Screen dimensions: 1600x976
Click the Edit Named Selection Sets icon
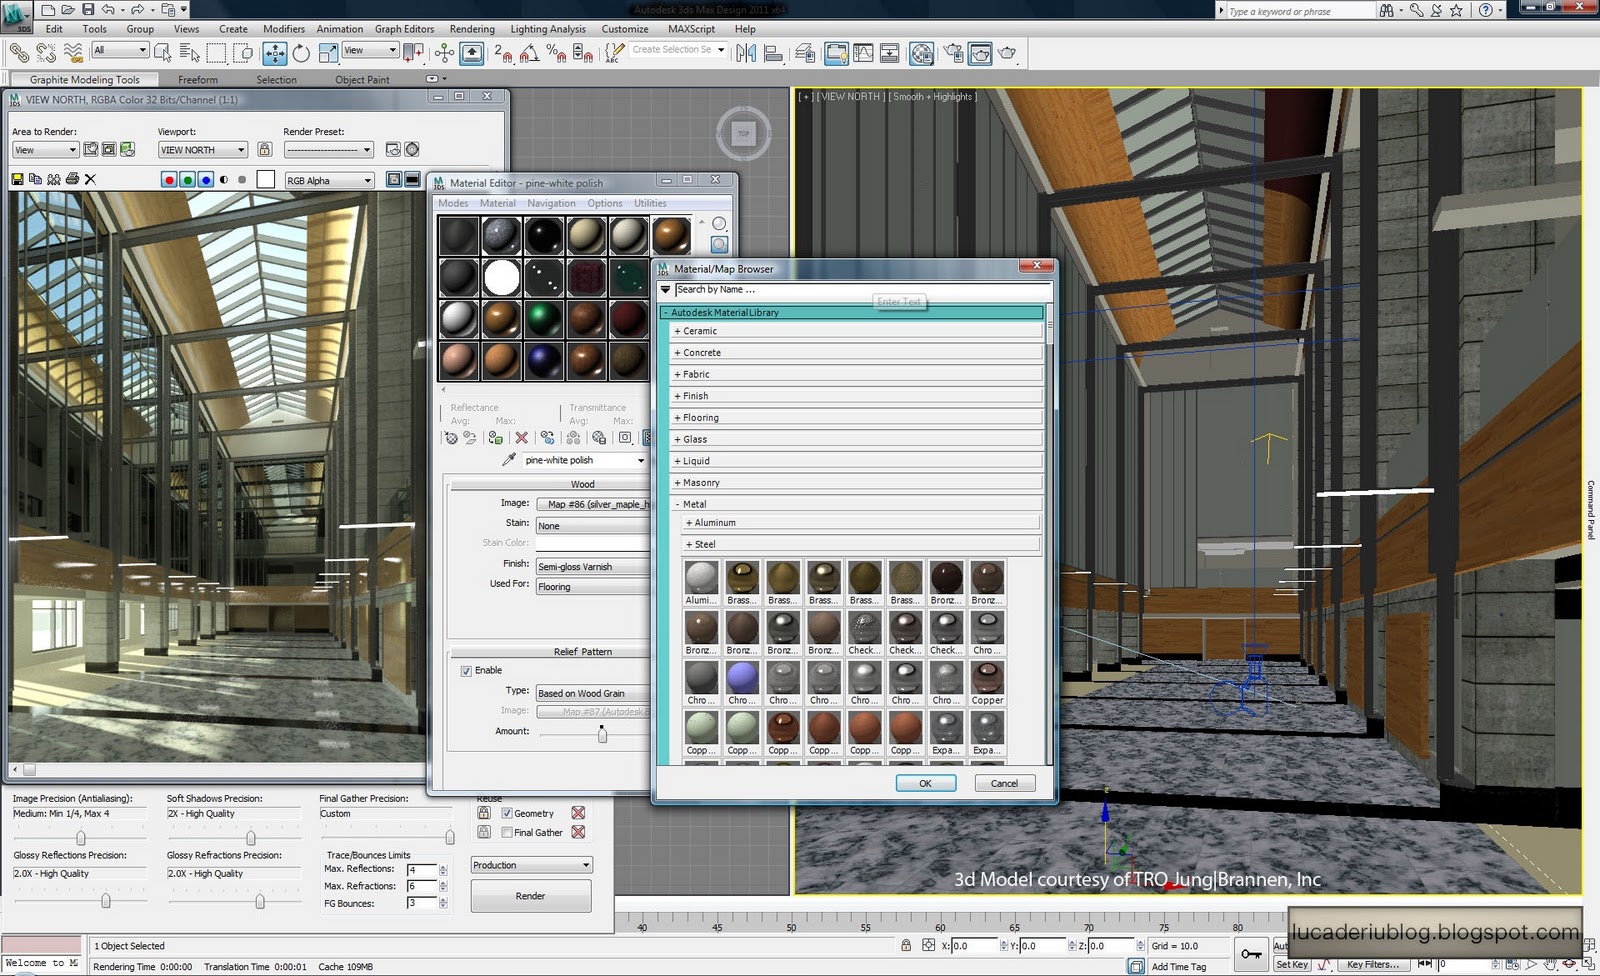click(x=615, y=52)
